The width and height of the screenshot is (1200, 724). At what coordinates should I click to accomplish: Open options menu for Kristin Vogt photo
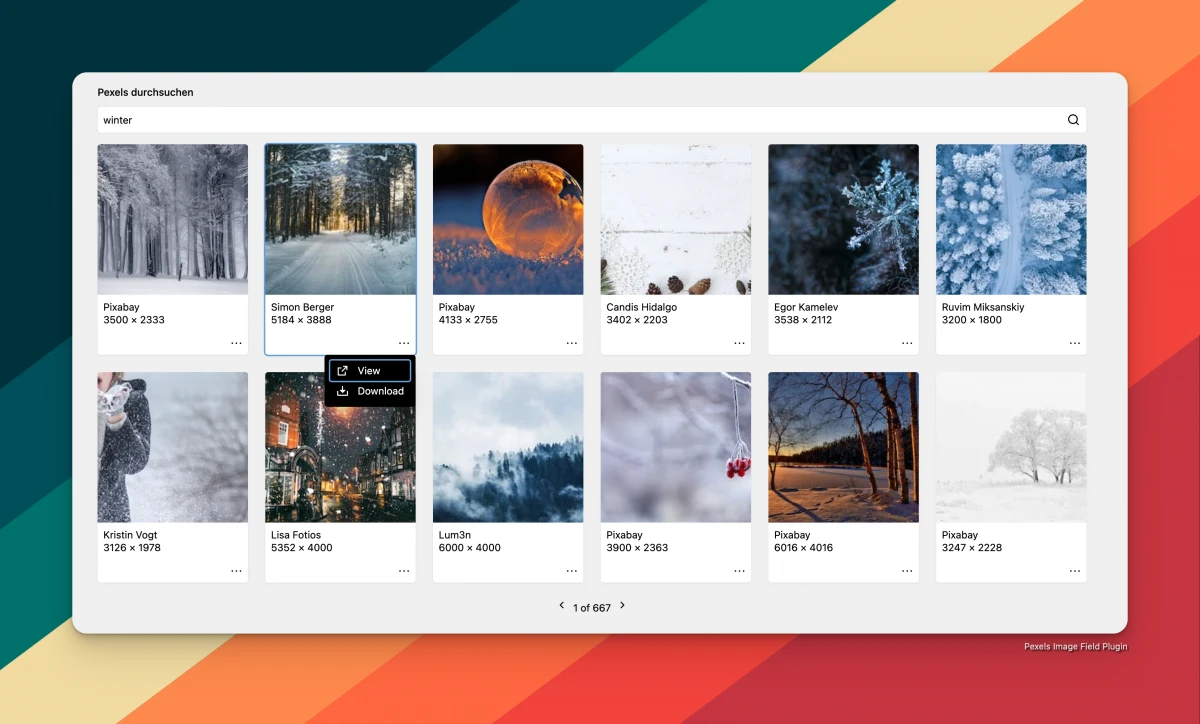coord(236,571)
